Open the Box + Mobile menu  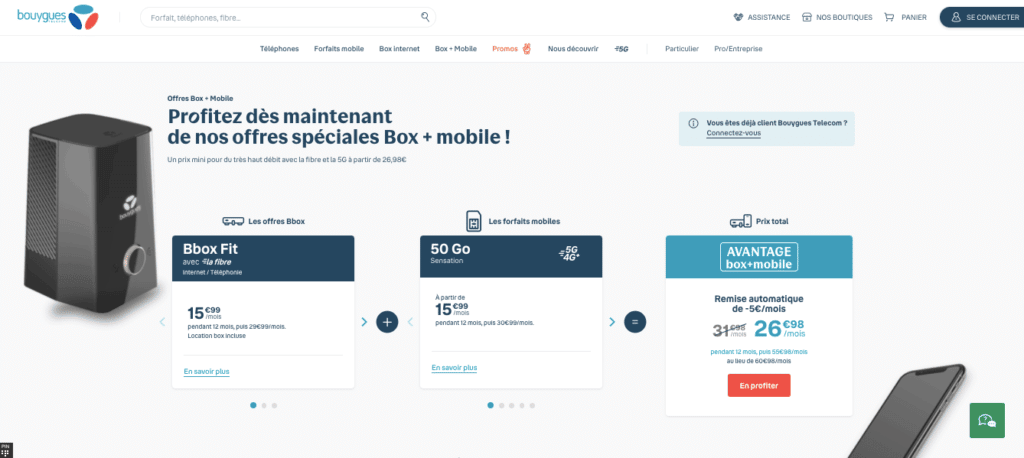(456, 49)
